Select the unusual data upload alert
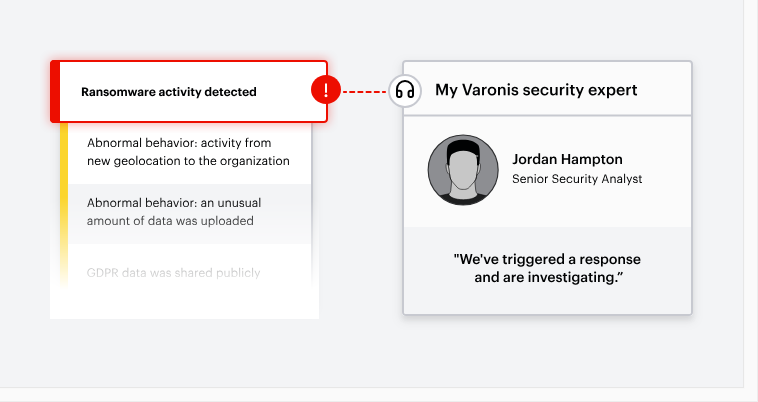Viewport: 758px width, 402px height. [190, 213]
